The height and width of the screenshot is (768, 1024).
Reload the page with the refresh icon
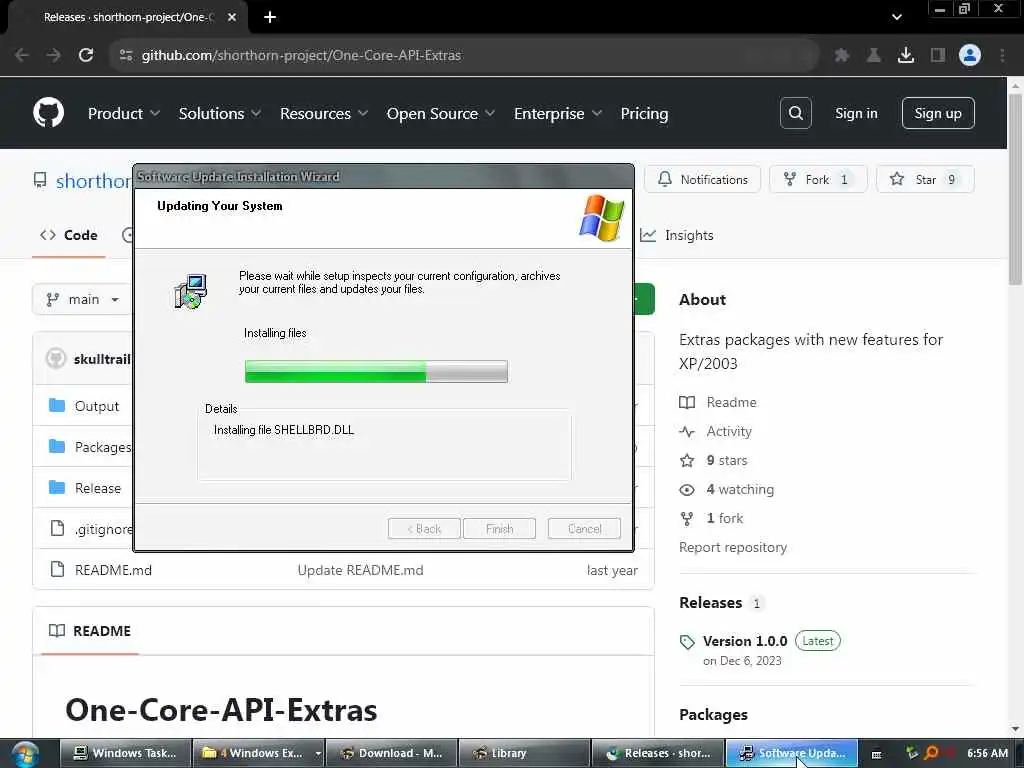pyautogui.click(x=86, y=55)
